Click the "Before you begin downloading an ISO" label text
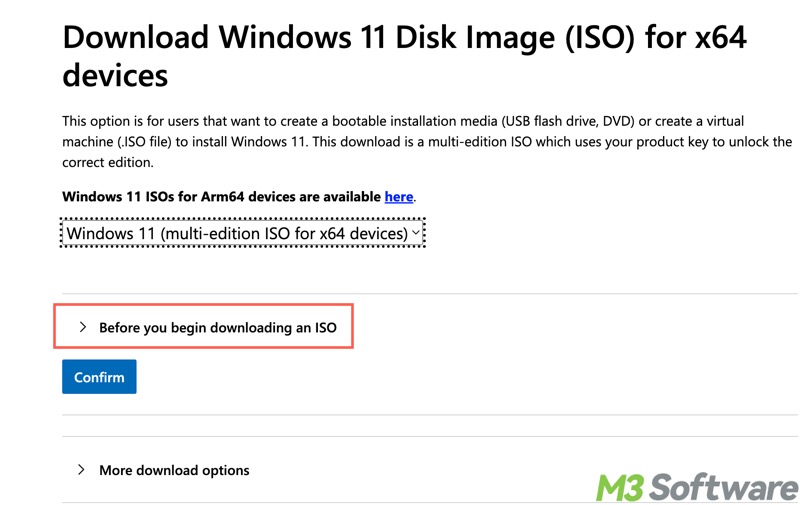 click(x=217, y=327)
